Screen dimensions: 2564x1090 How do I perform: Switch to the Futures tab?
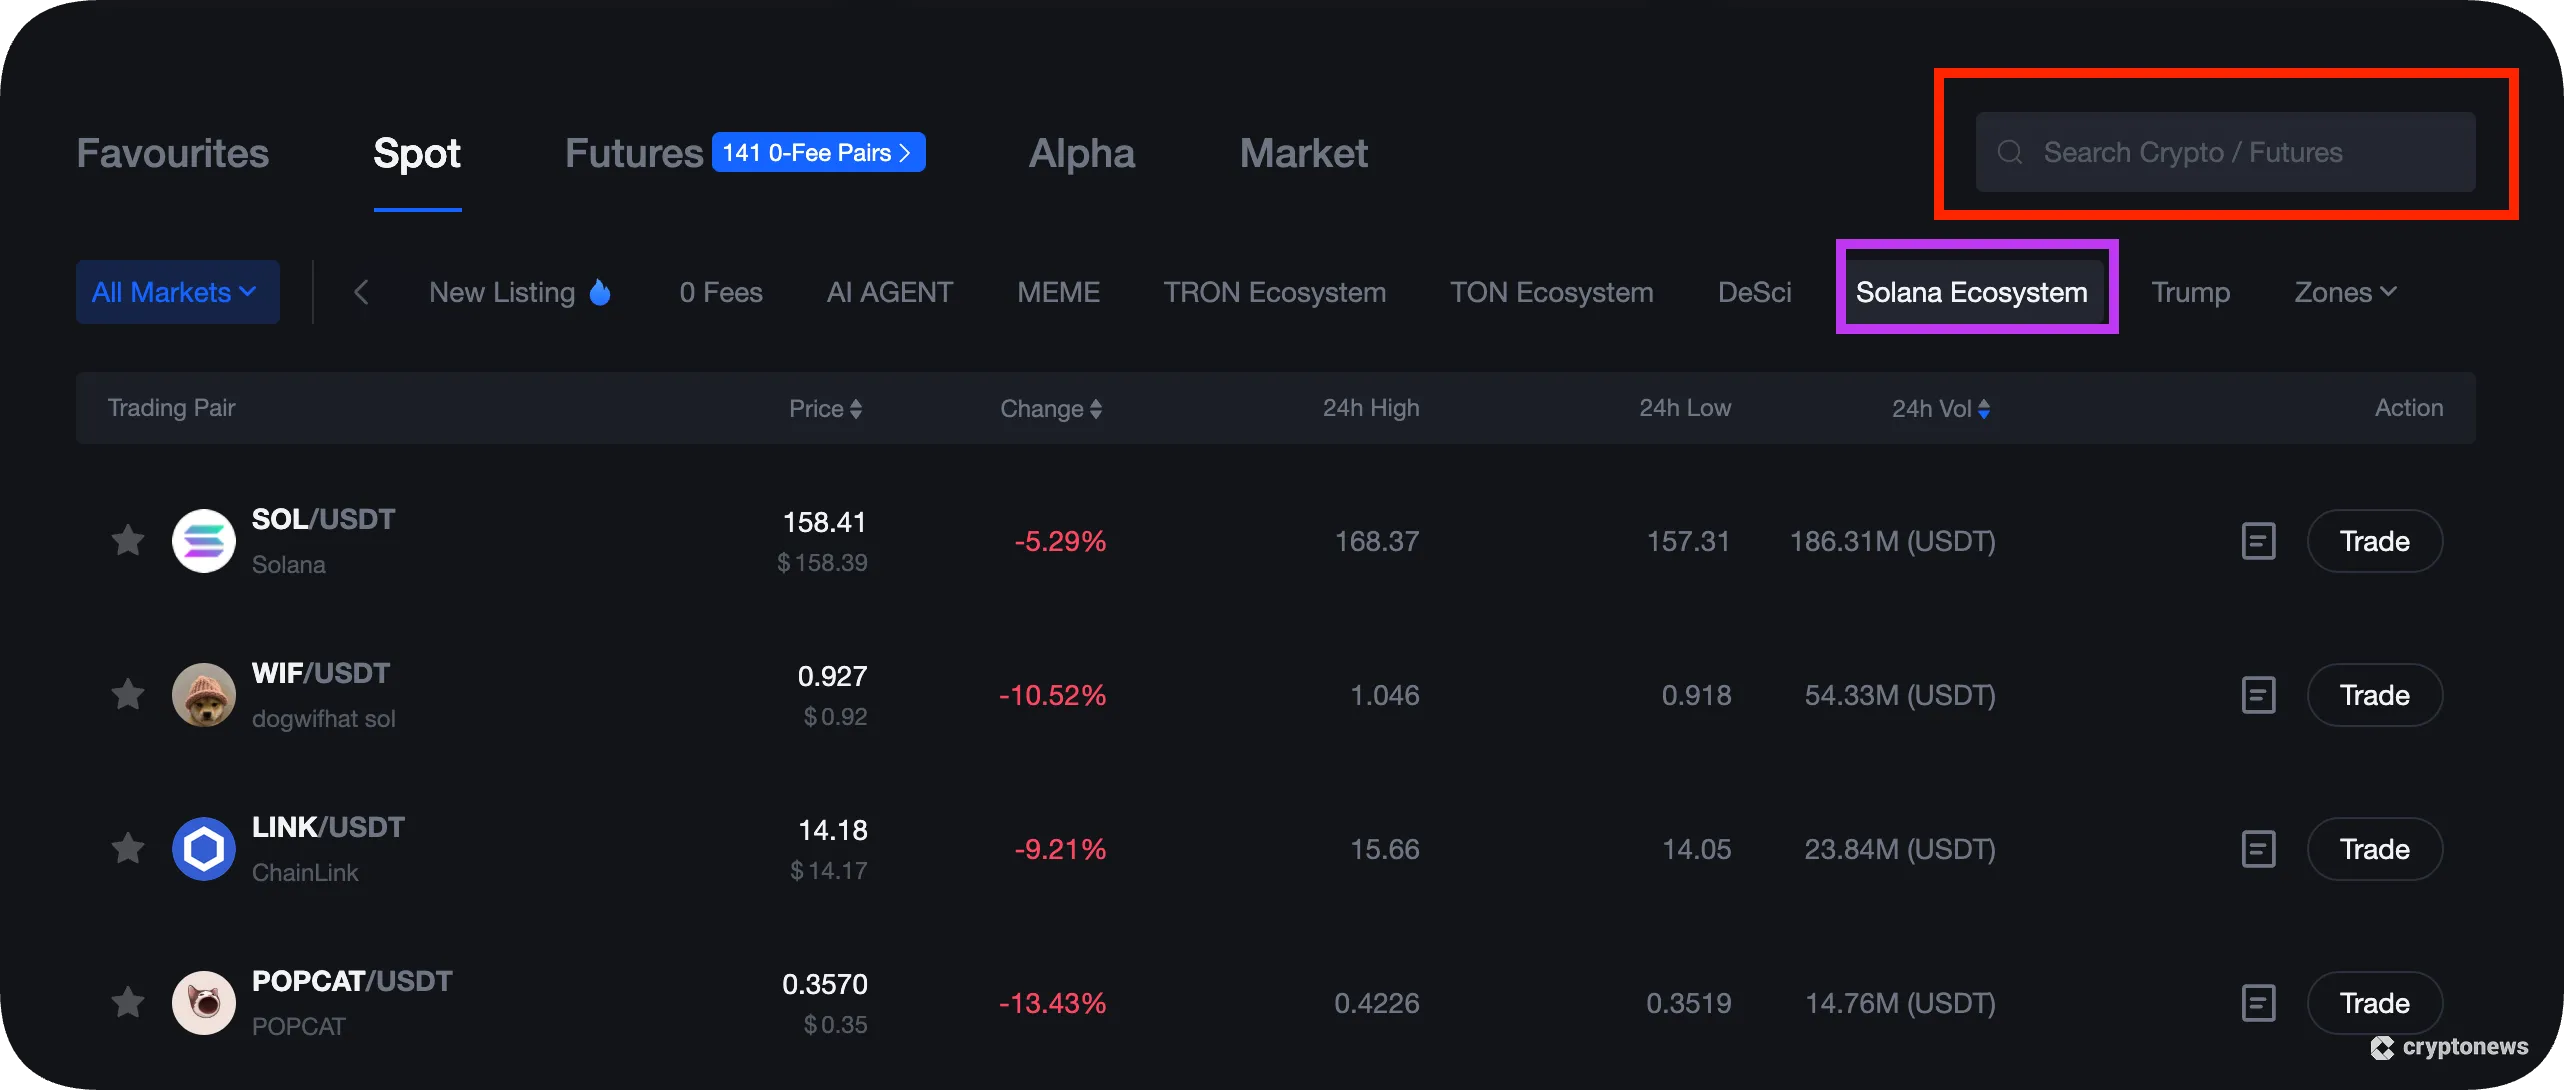click(x=634, y=153)
